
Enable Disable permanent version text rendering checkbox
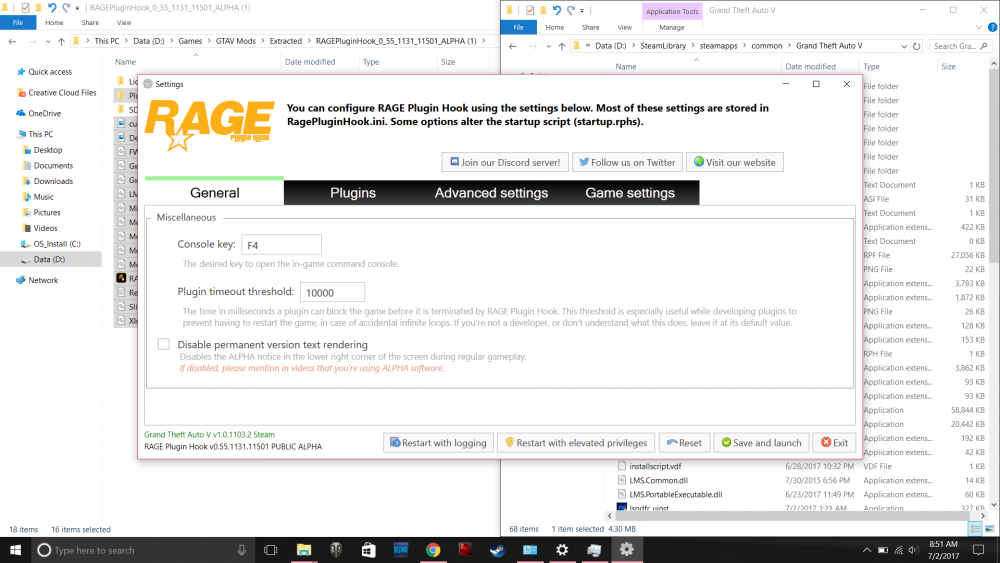164,344
